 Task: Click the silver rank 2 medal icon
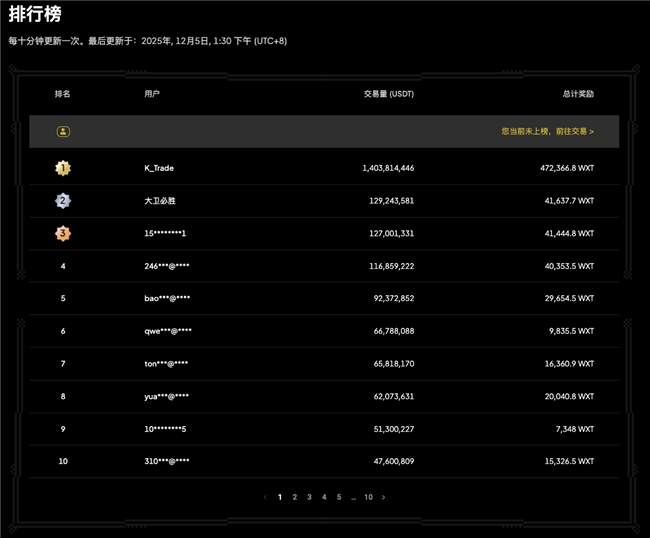click(63, 201)
